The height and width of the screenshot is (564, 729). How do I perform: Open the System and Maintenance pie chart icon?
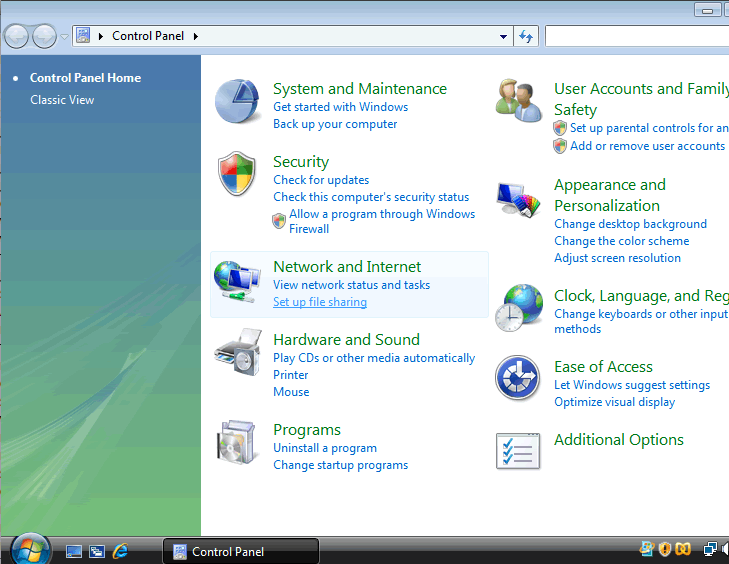[x=236, y=102]
